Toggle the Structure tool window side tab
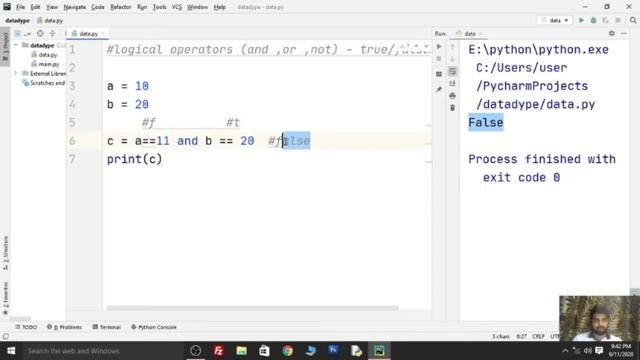The image size is (640, 360). pyautogui.click(x=5, y=253)
